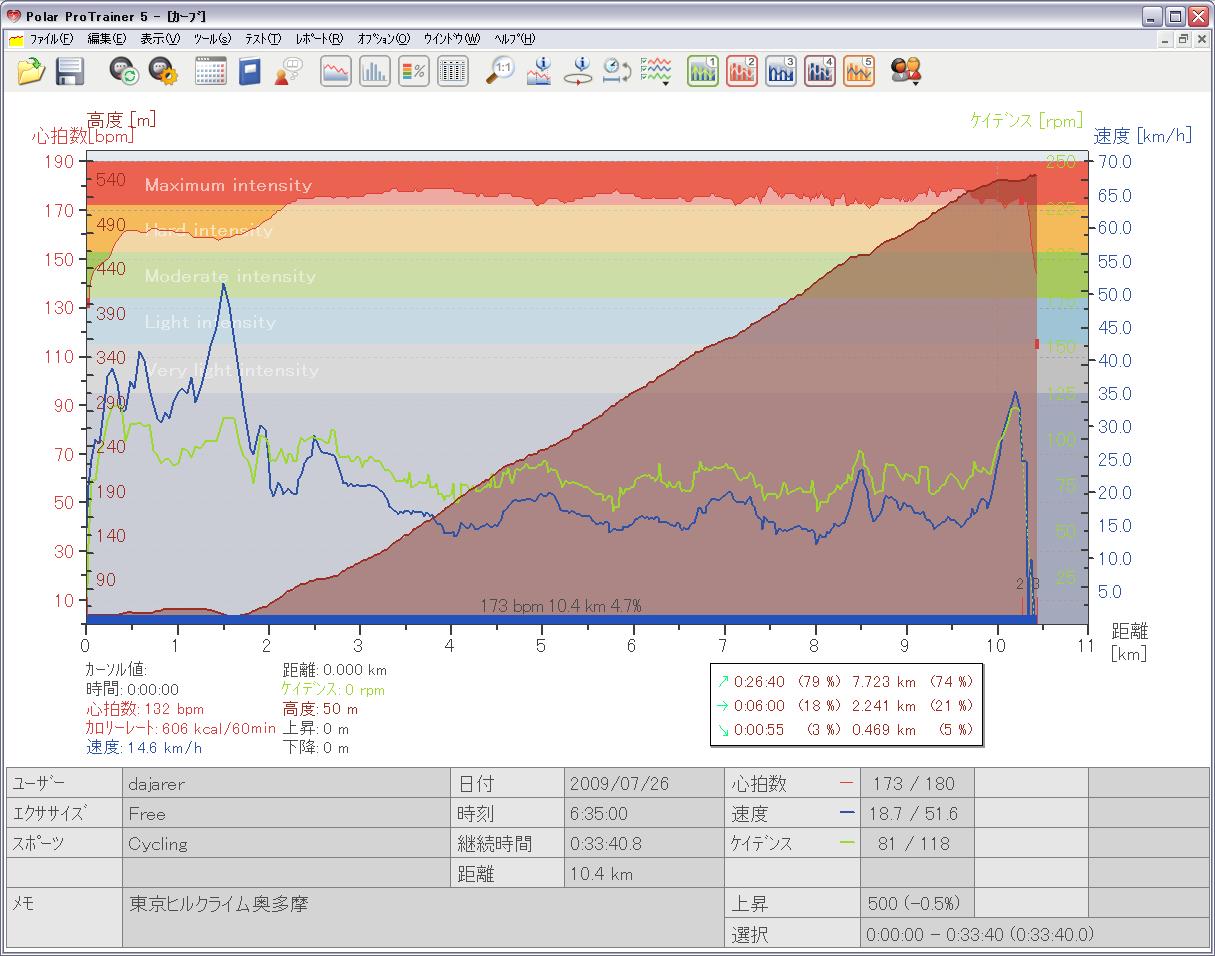
Task: Open the ウインドウ(W) menu
Action: click(452, 39)
